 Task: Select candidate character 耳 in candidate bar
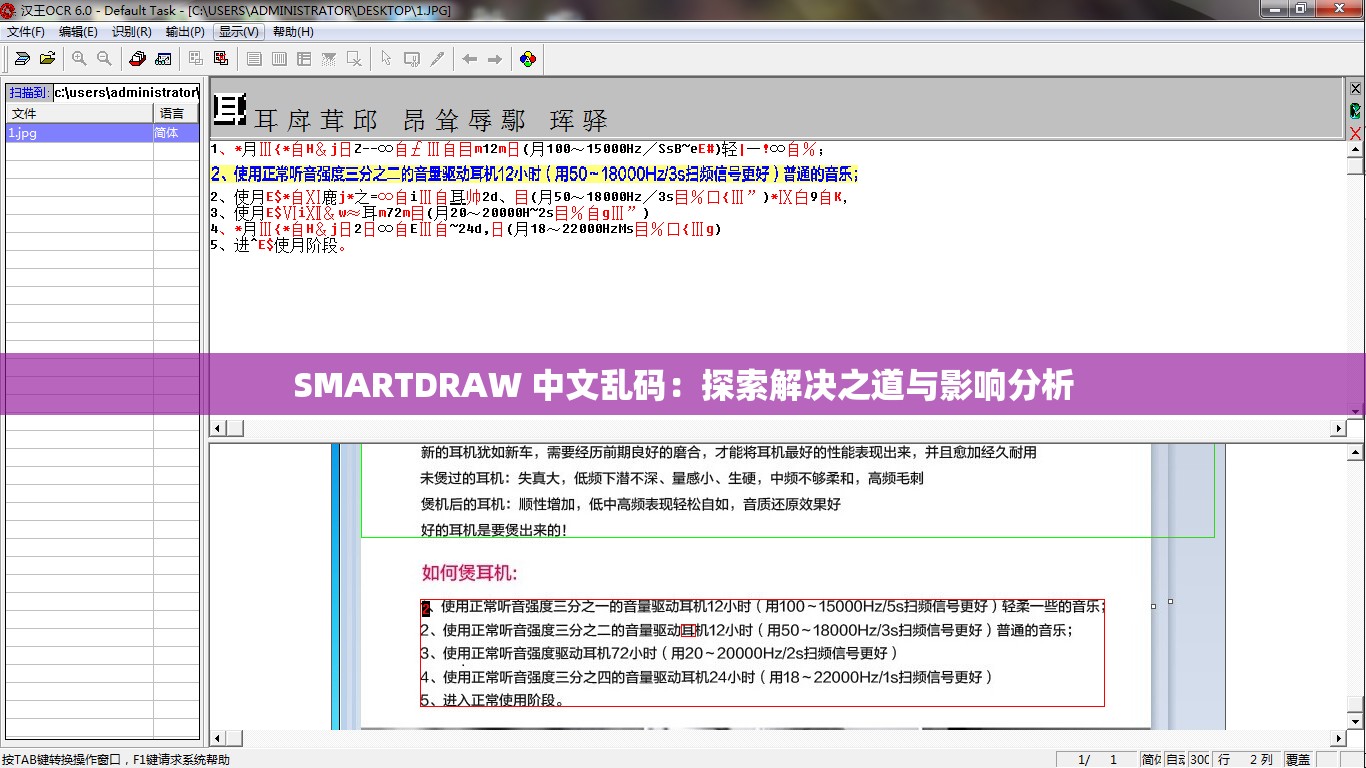[x=266, y=121]
